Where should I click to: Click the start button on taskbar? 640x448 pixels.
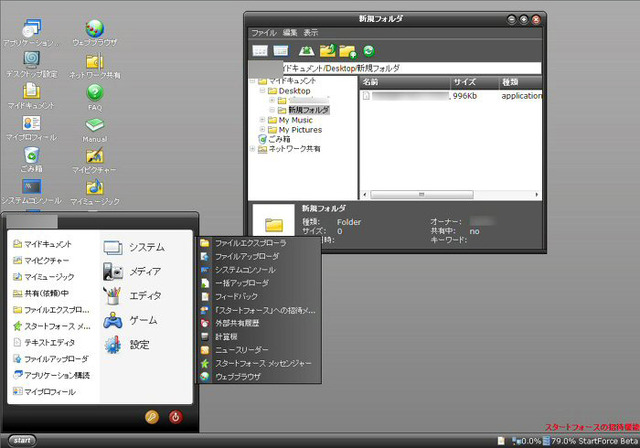22,440
